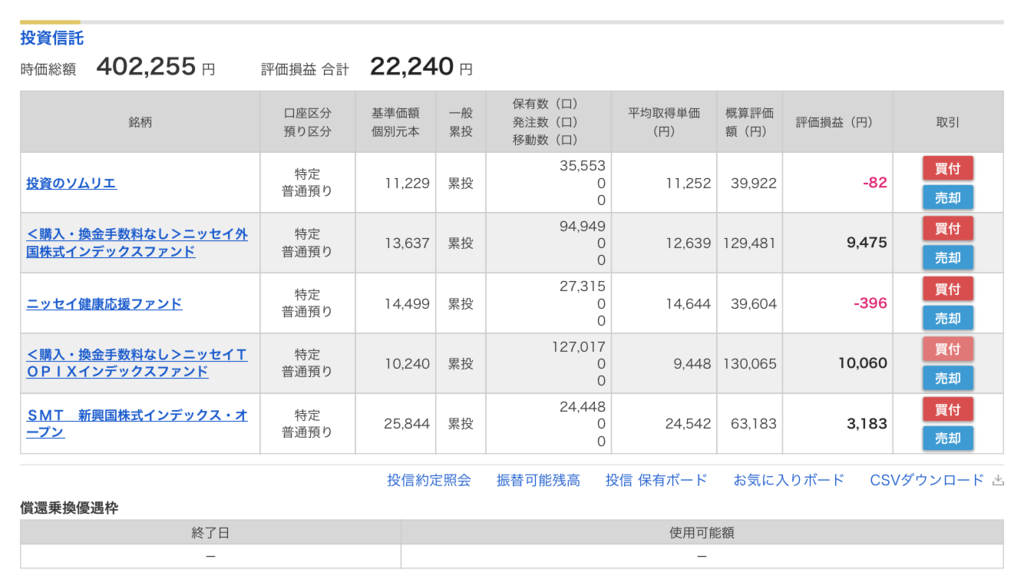
Task: Click 買付 for ニッセイ外国株式インデックスファンド
Action: (948, 229)
